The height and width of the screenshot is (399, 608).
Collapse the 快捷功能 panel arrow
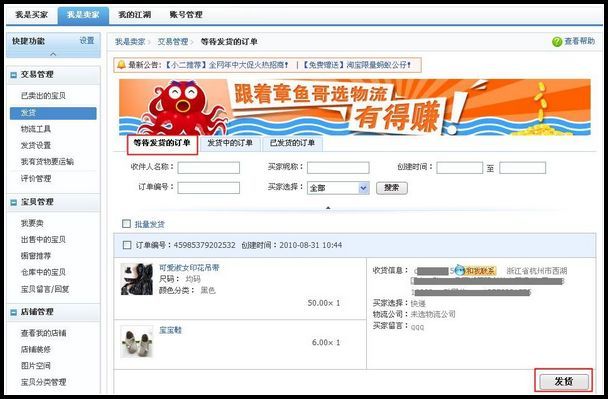[x=53, y=54]
